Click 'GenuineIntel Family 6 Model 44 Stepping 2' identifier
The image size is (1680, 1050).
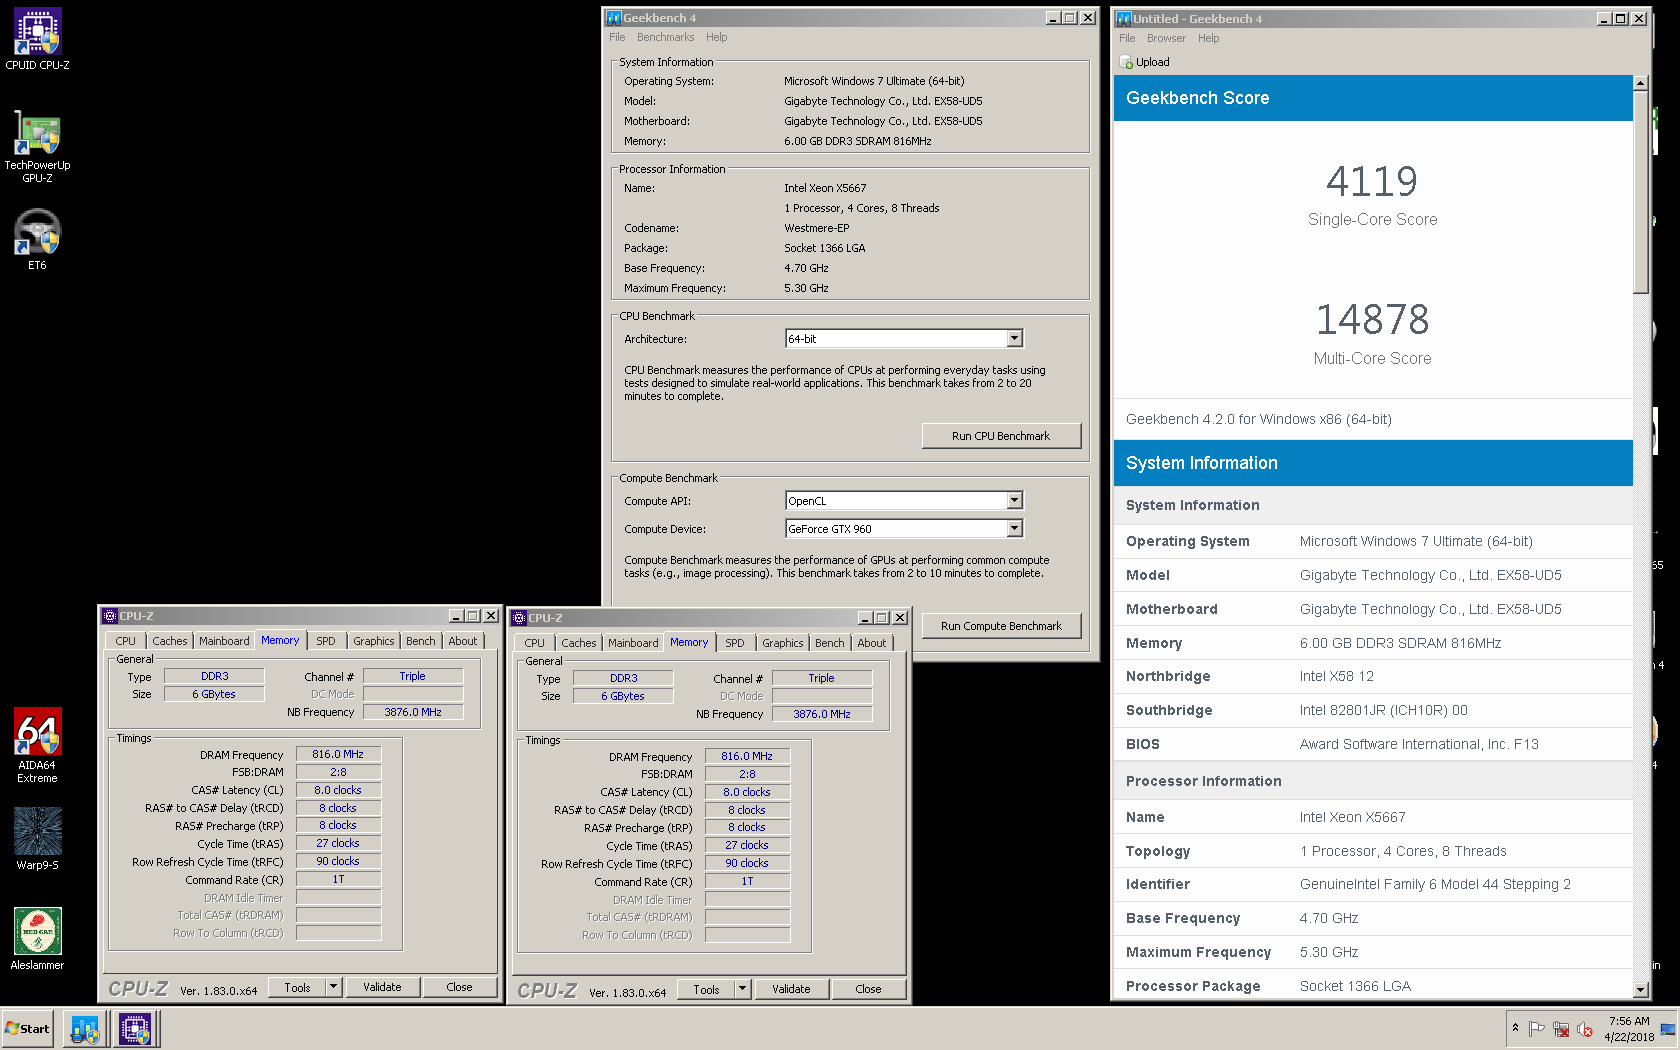point(1435,884)
